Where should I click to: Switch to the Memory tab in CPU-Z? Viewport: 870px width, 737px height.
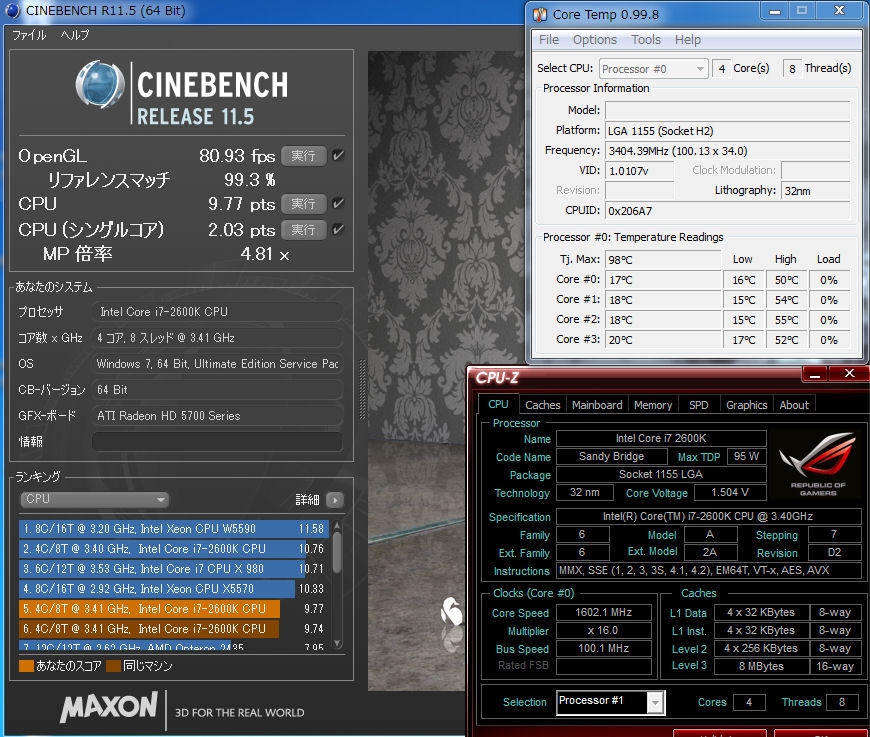(x=653, y=405)
